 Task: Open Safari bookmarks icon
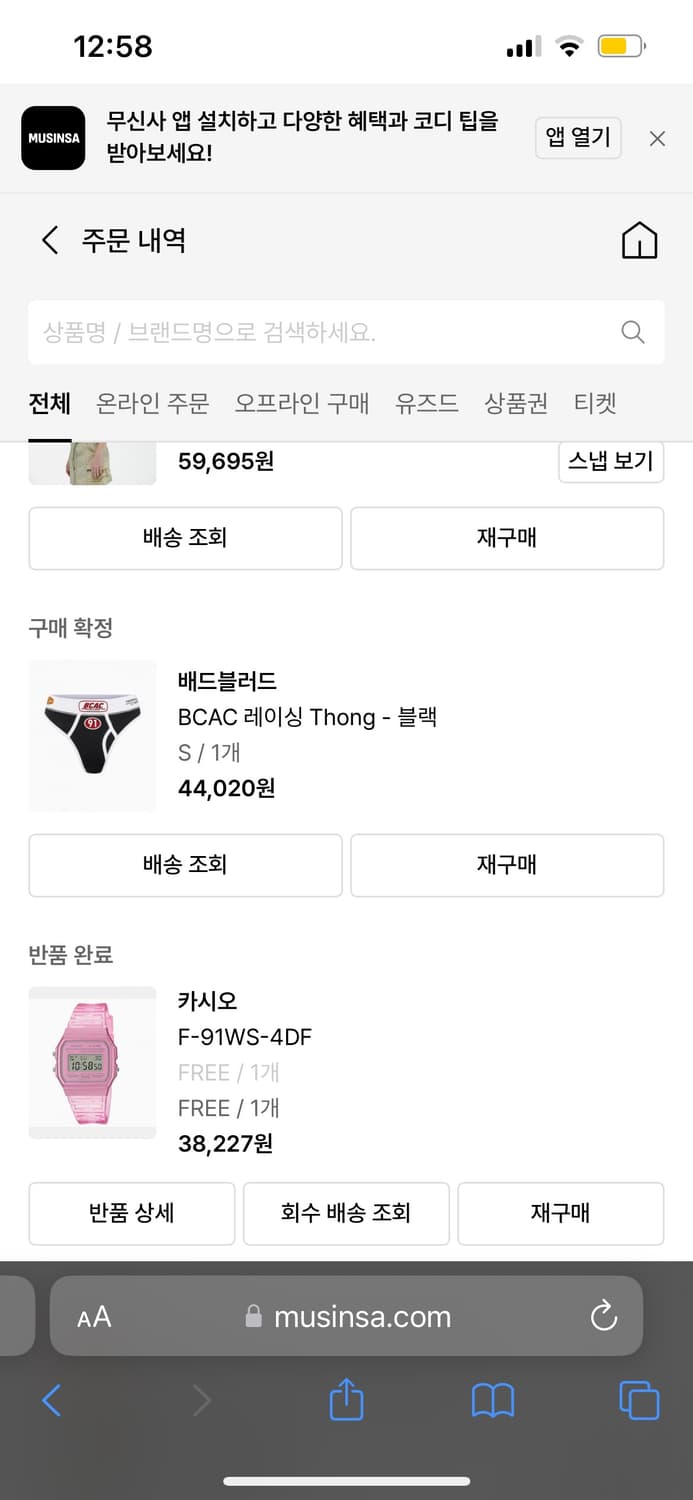coord(492,1401)
